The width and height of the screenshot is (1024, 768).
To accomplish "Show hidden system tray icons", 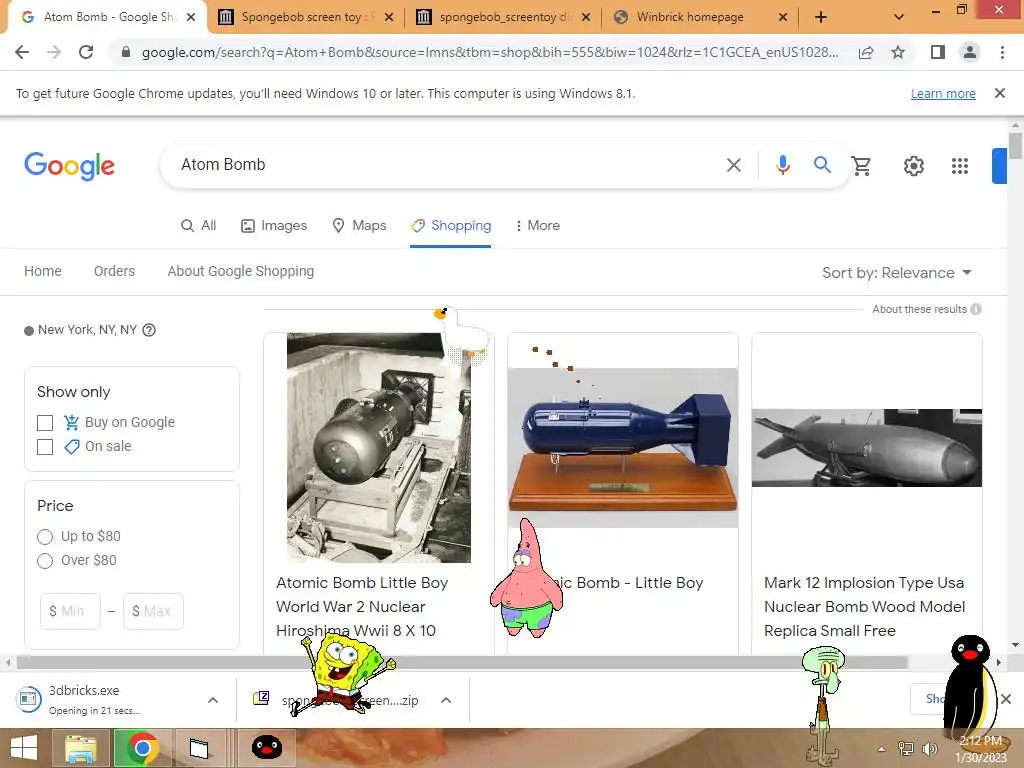I will (x=881, y=749).
